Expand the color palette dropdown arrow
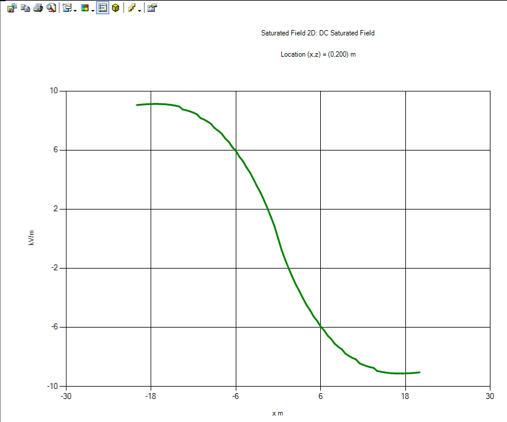The width and height of the screenshot is (507, 422). coord(92,11)
